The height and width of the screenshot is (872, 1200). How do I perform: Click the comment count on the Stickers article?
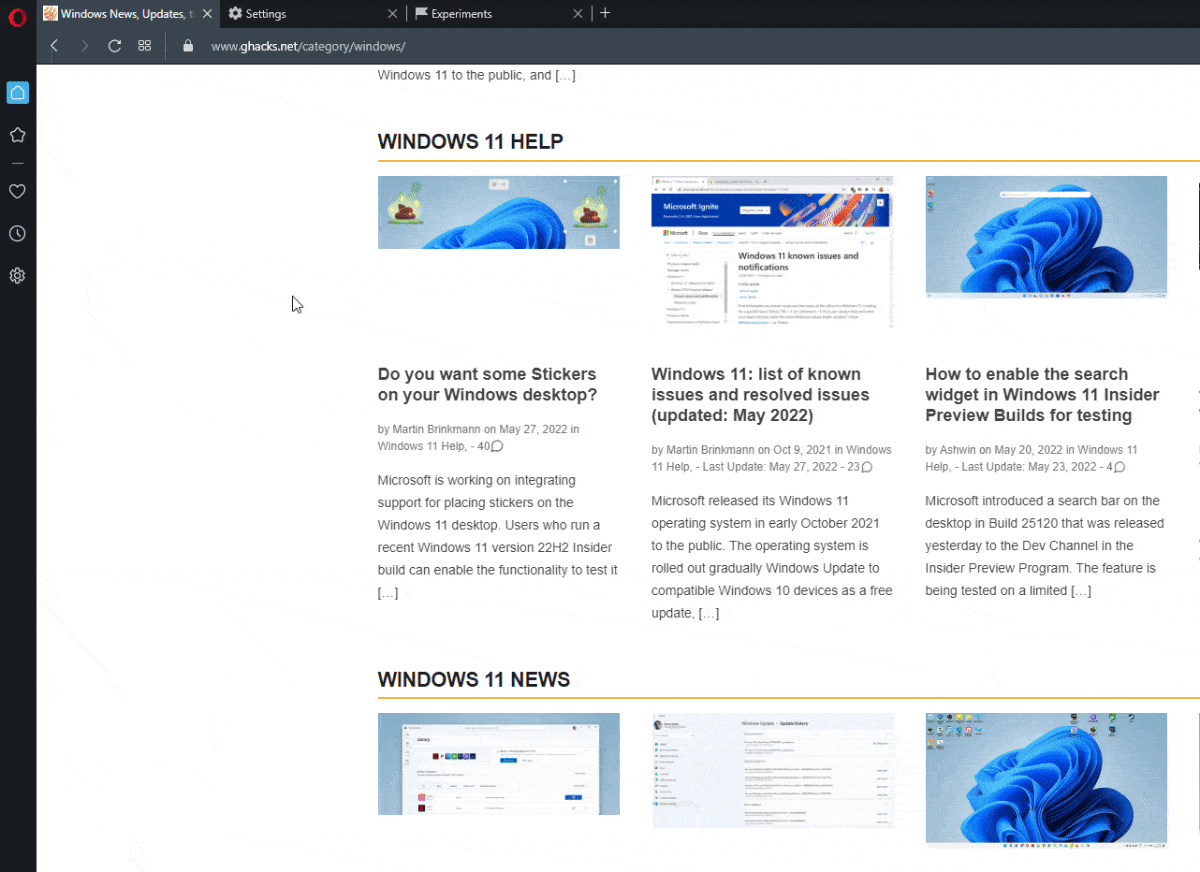(x=487, y=446)
